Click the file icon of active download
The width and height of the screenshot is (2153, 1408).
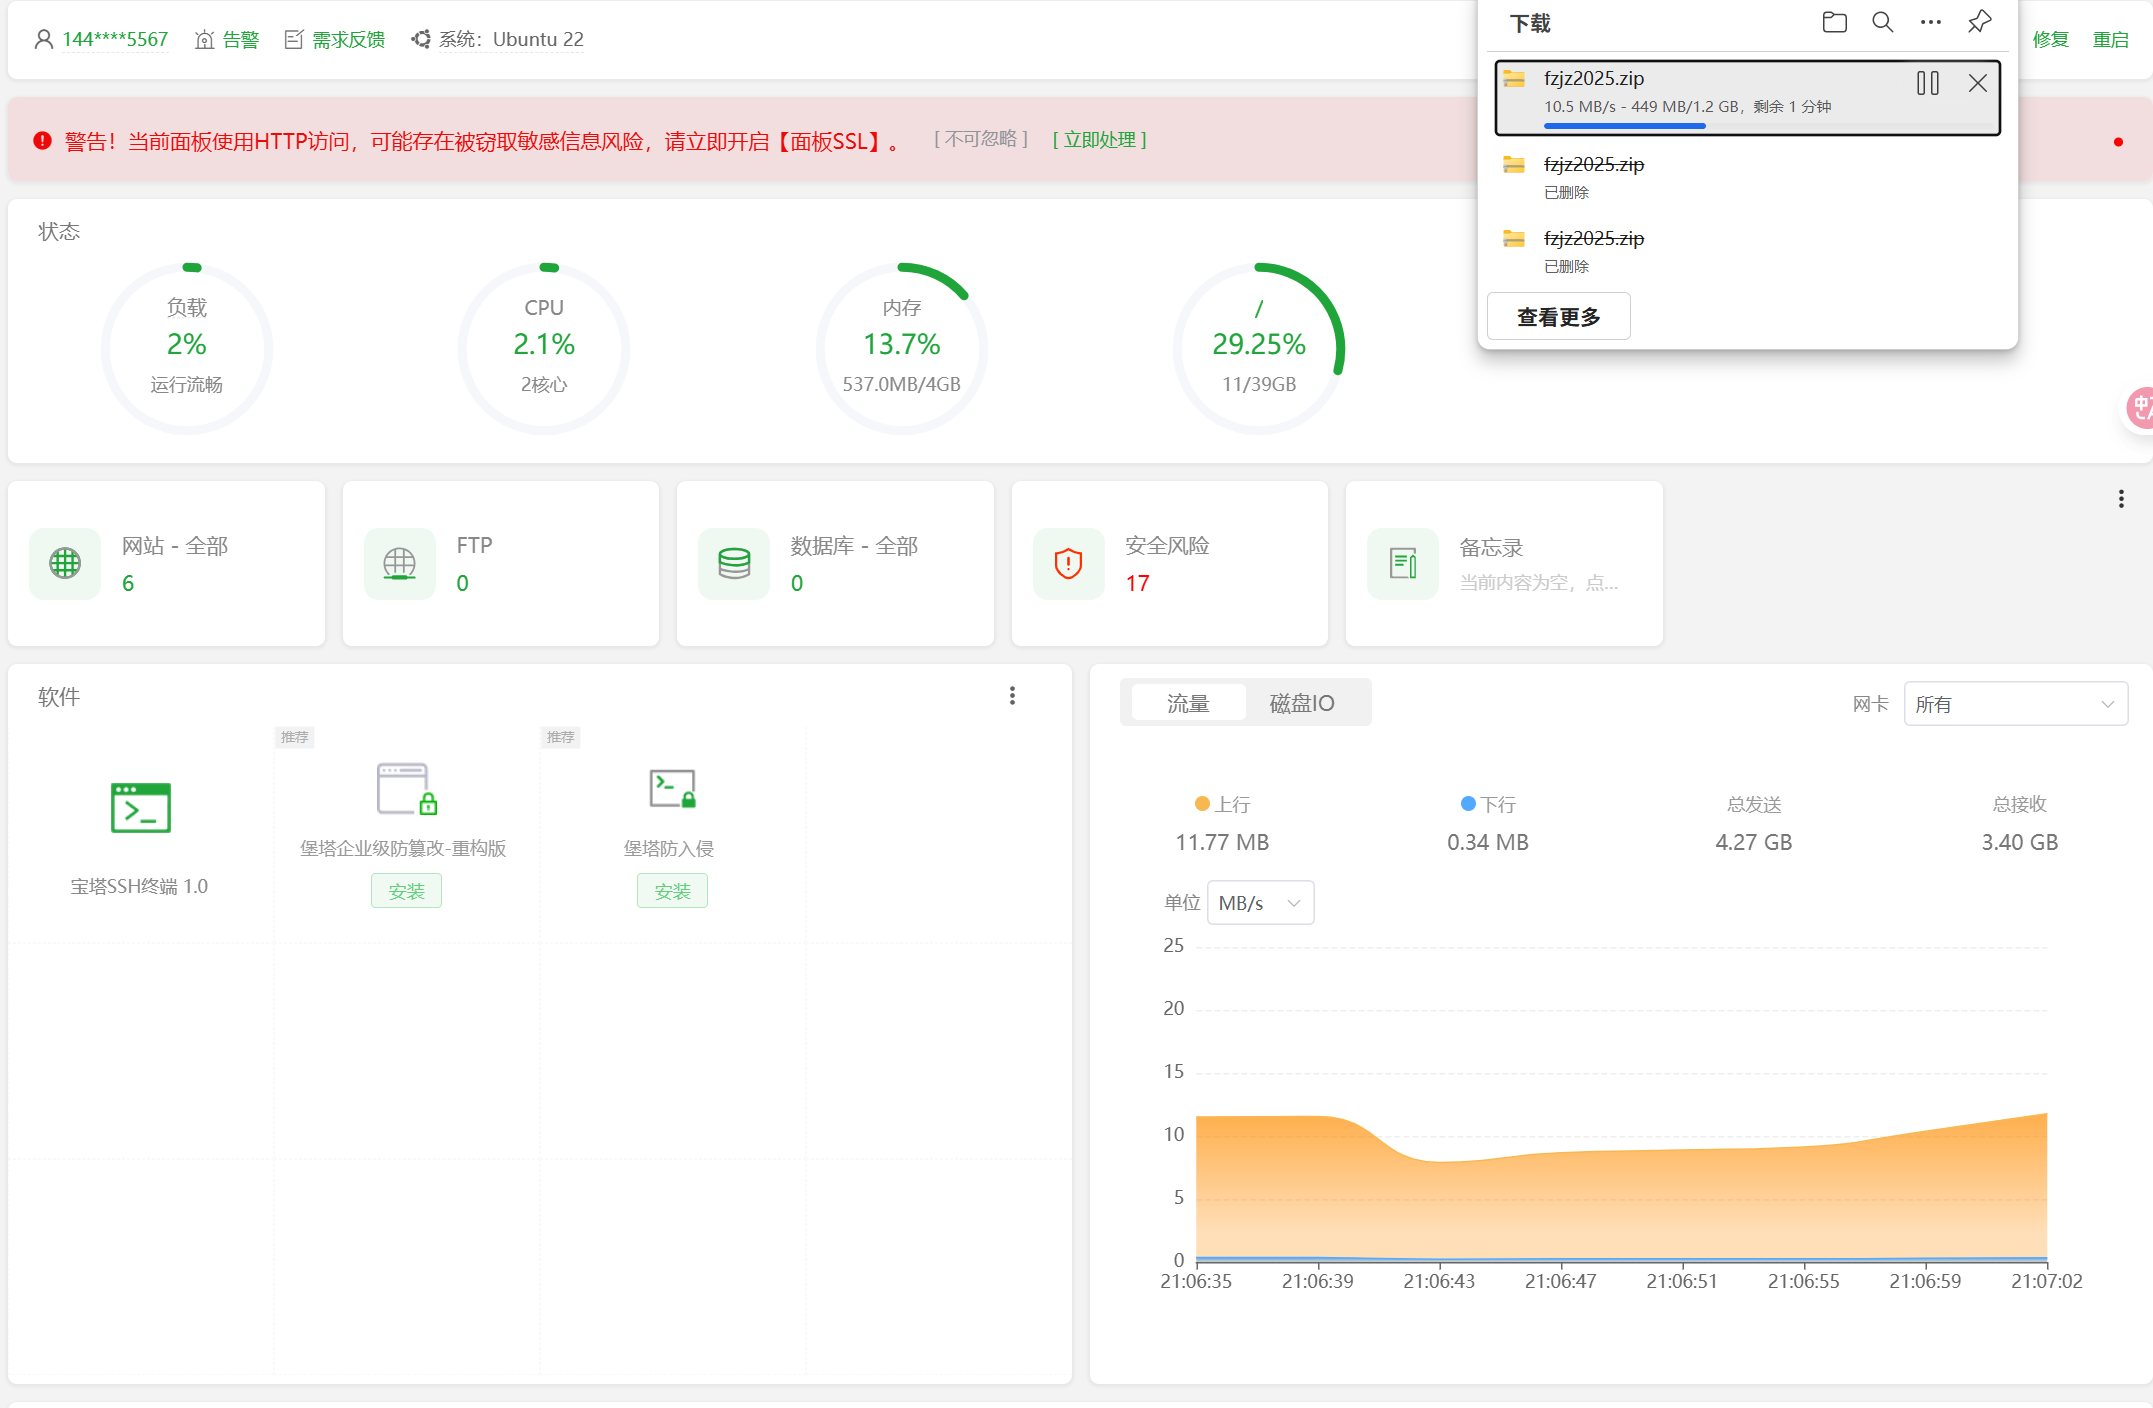click(1514, 78)
